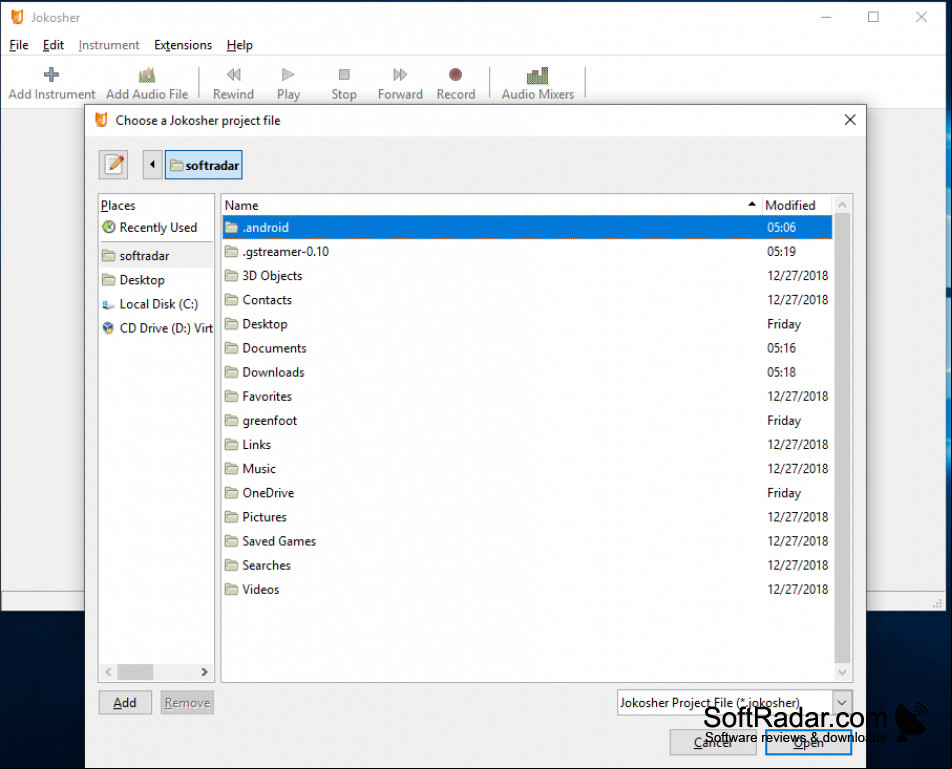Click the file list scrollbar up arrow
The image size is (952, 769).
842,205
